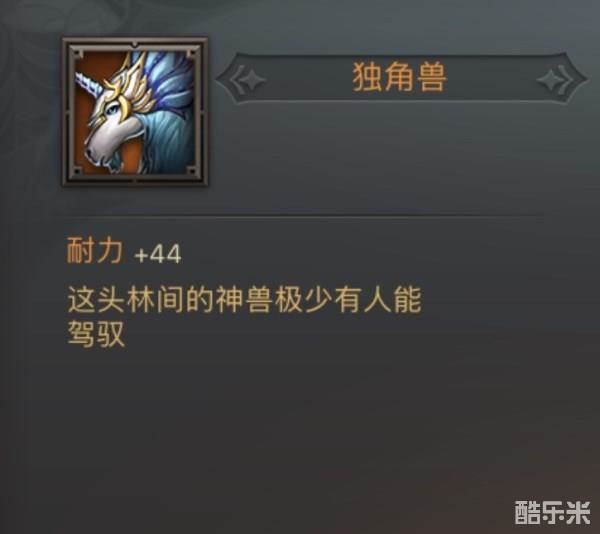Select the 独角兽 title text

click(399, 77)
